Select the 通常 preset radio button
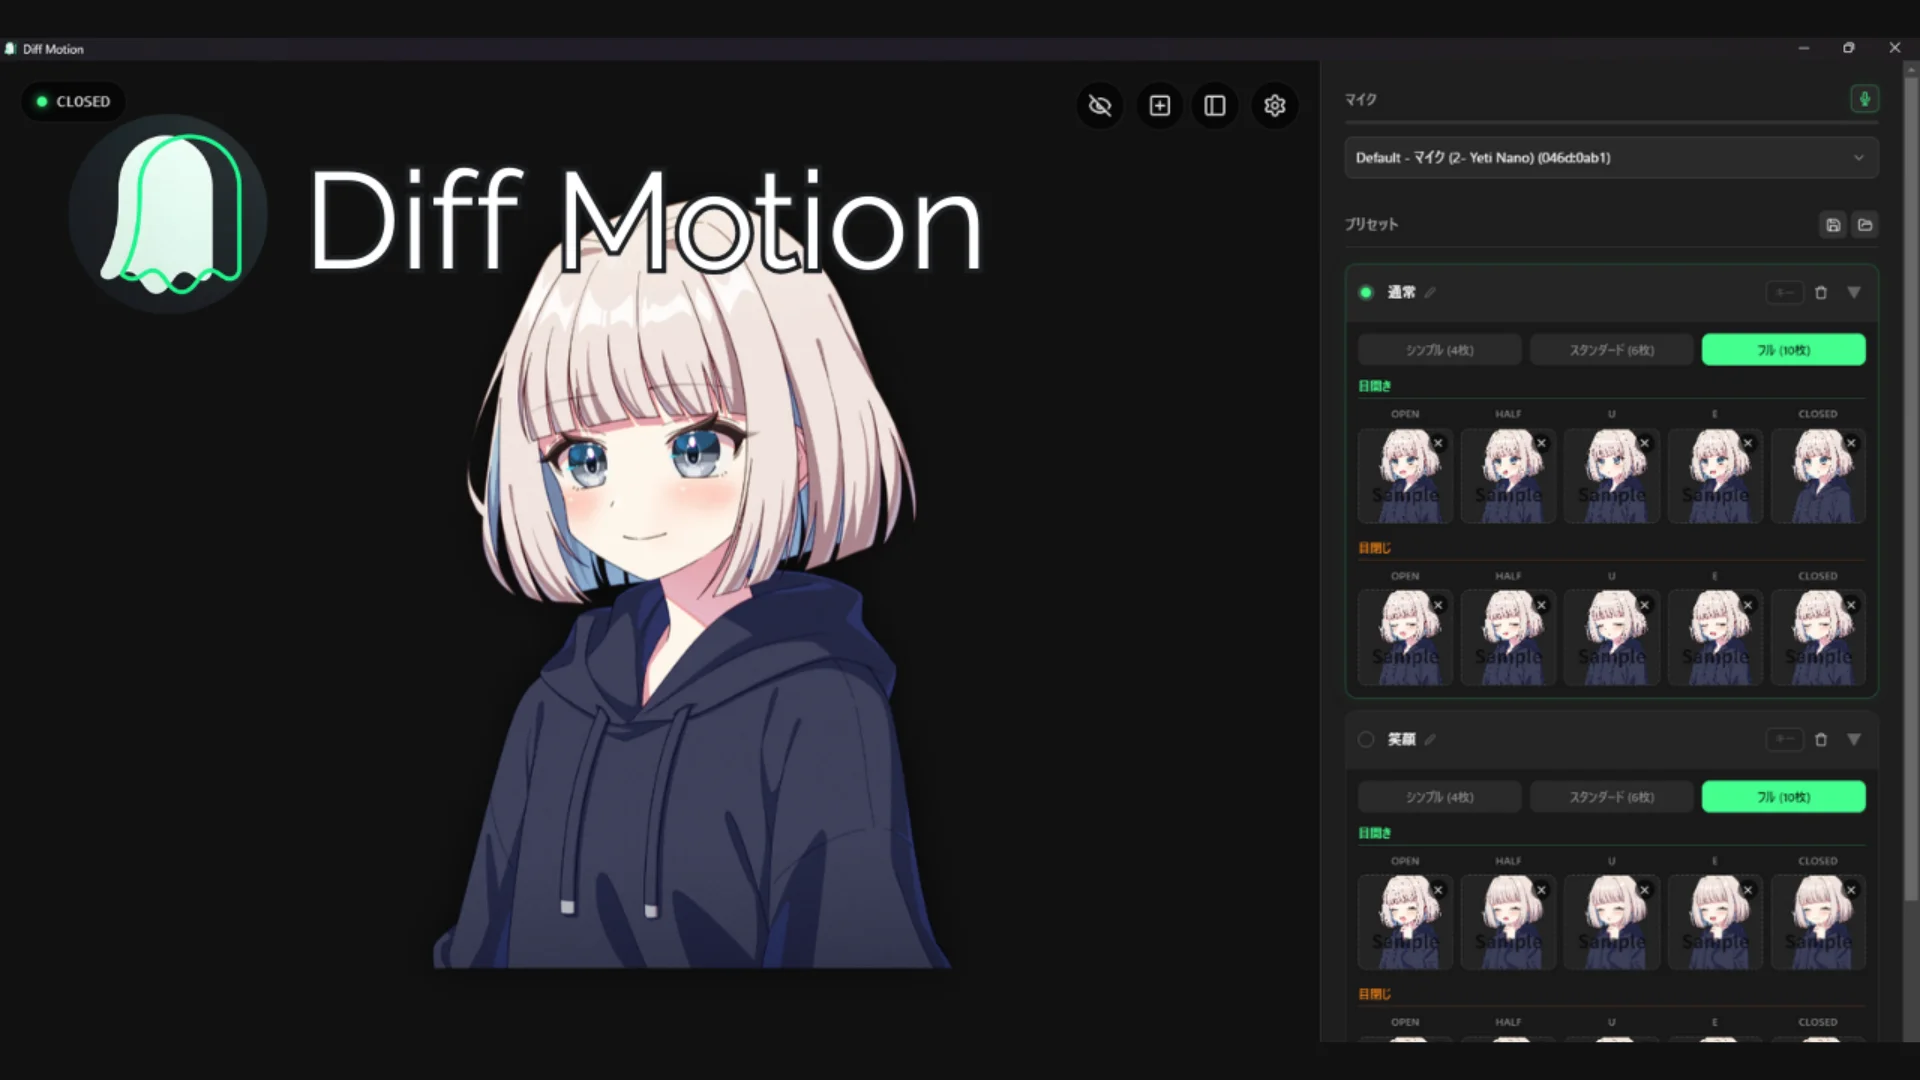The width and height of the screenshot is (1920, 1080). click(x=1366, y=293)
